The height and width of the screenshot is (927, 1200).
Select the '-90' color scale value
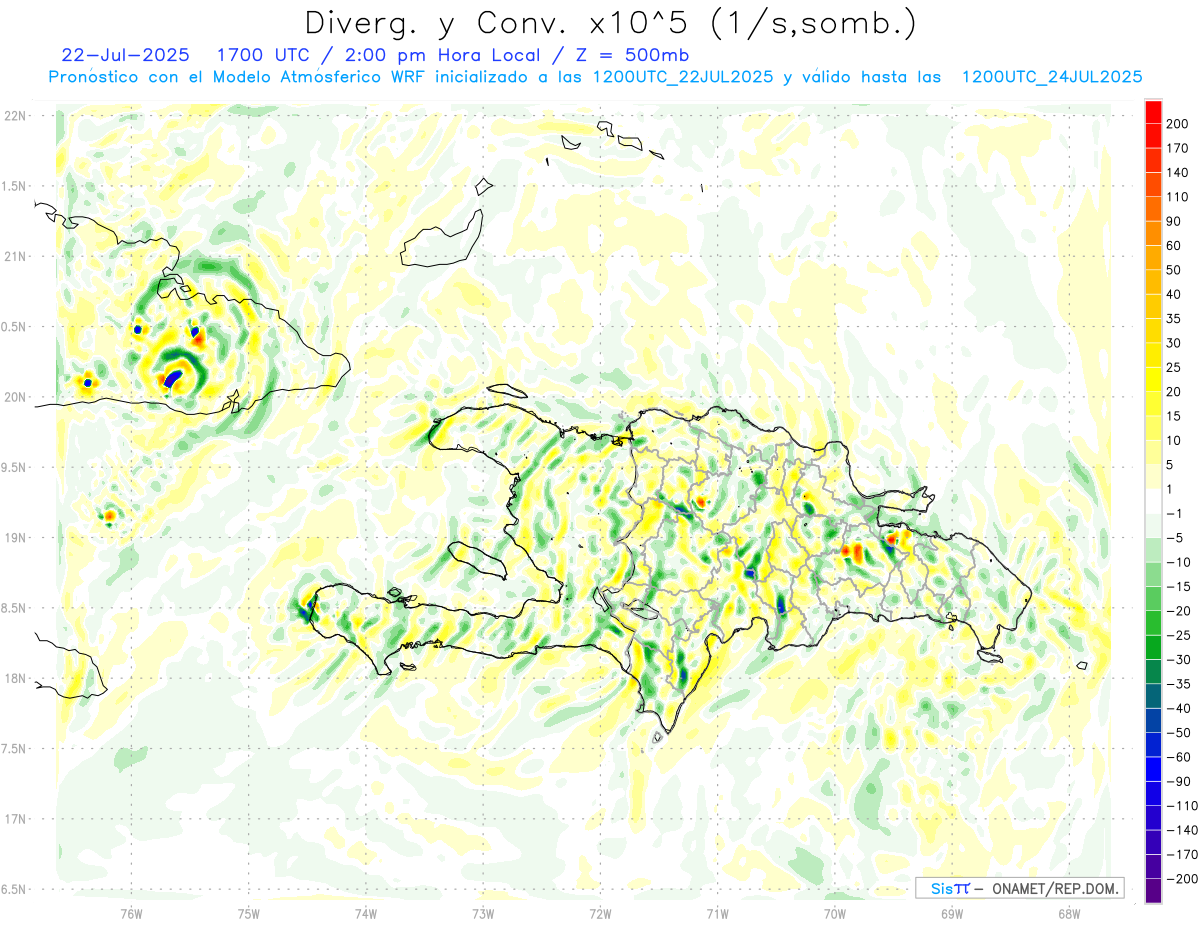1178,781
